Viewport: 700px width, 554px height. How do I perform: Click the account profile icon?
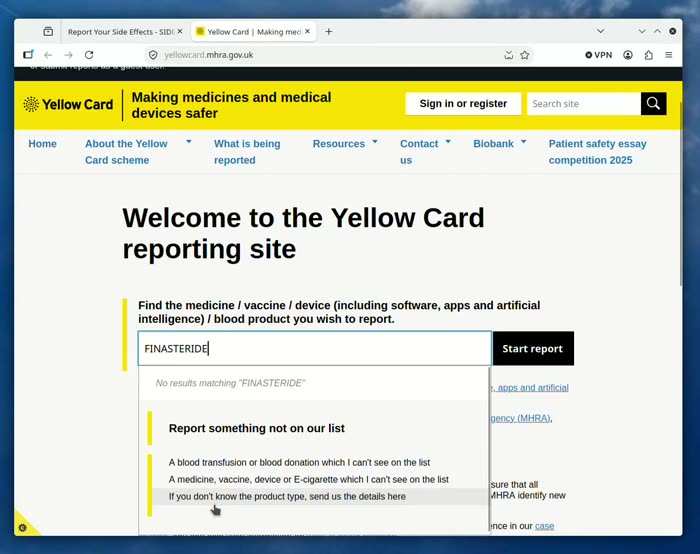point(628,55)
